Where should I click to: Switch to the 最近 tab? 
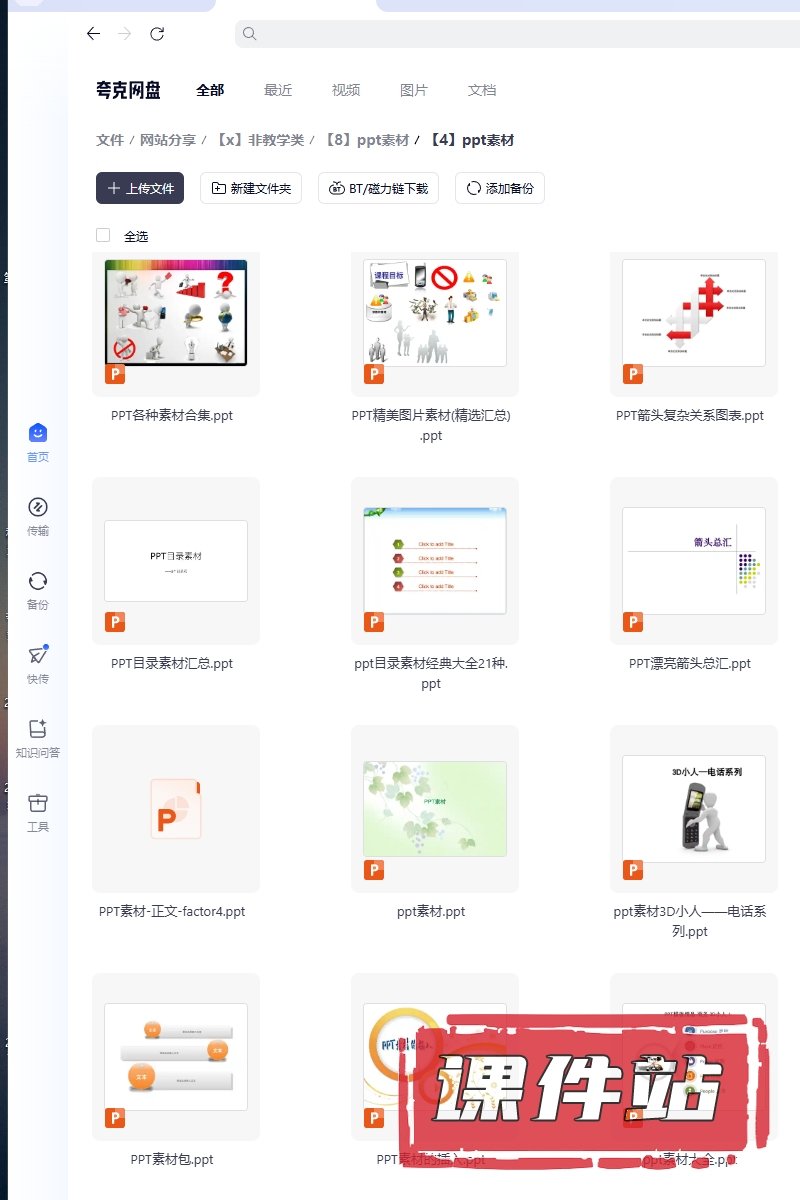(278, 90)
